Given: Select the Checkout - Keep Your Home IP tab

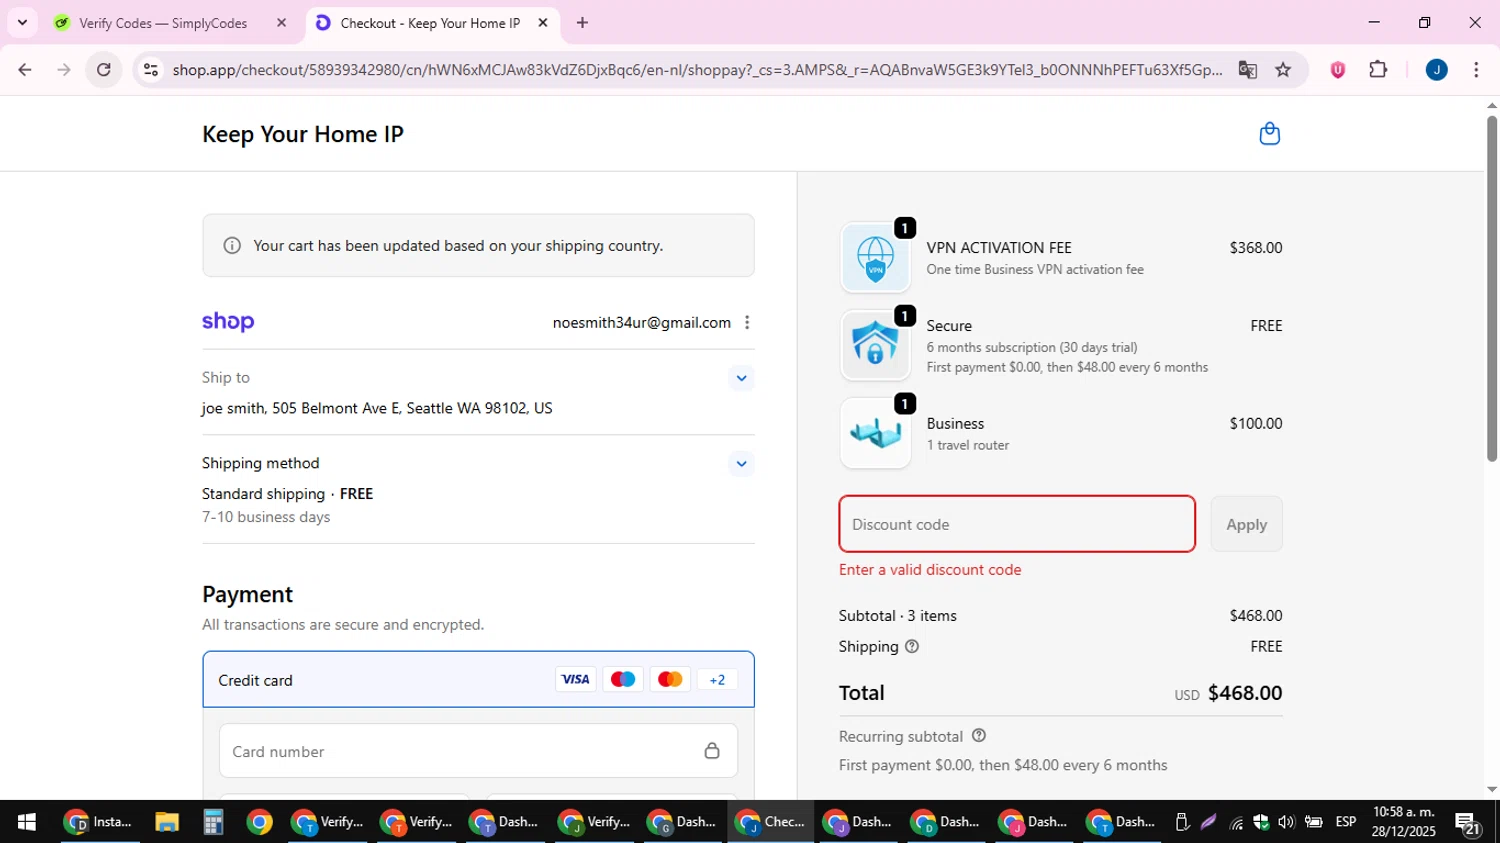Looking at the screenshot, I should pyautogui.click(x=430, y=23).
